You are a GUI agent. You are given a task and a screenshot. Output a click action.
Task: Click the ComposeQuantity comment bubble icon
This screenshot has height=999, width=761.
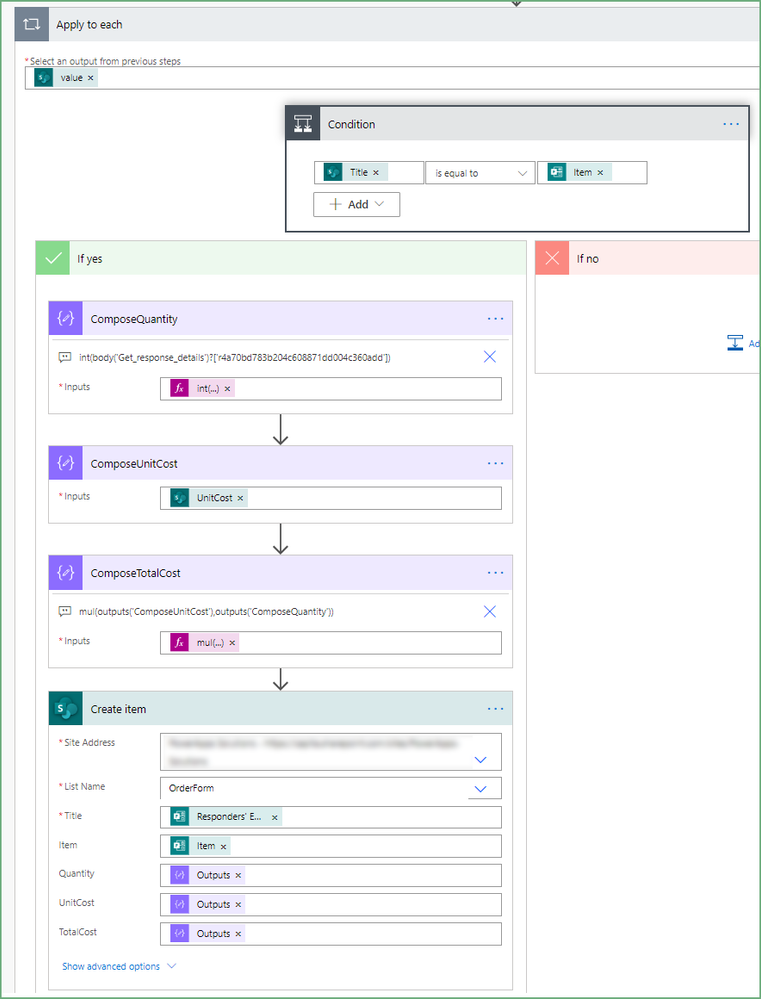[x=64, y=357]
